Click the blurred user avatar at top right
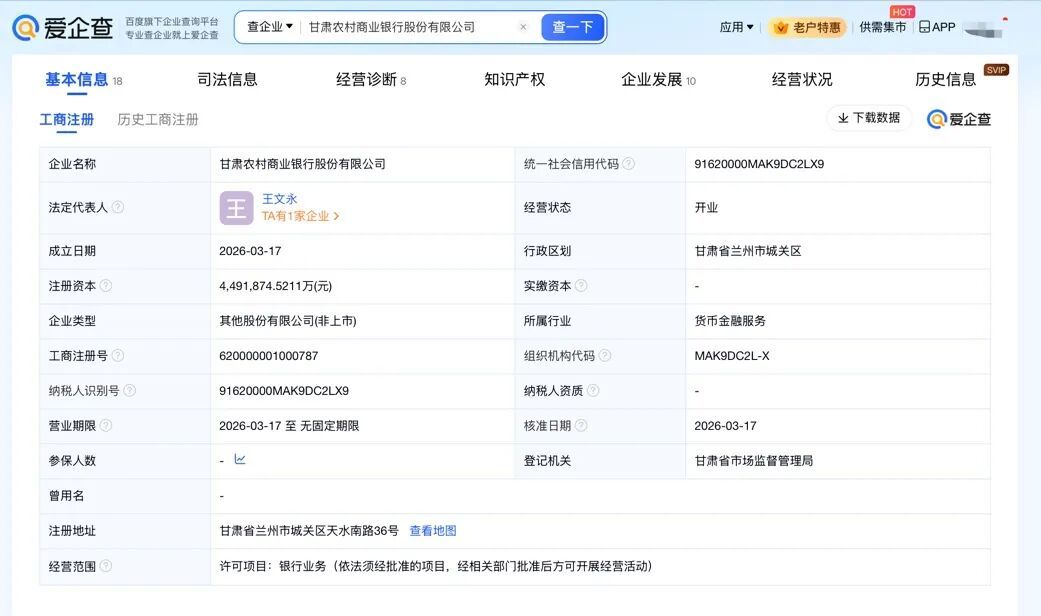The width and height of the screenshot is (1041, 616). [984, 29]
